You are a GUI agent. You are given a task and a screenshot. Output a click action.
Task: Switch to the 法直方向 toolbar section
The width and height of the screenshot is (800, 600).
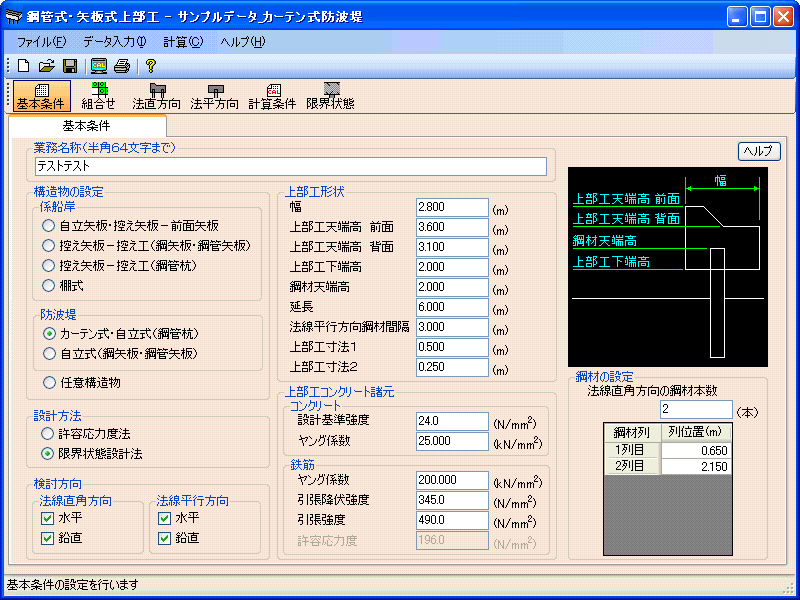click(x=157, y=96)
